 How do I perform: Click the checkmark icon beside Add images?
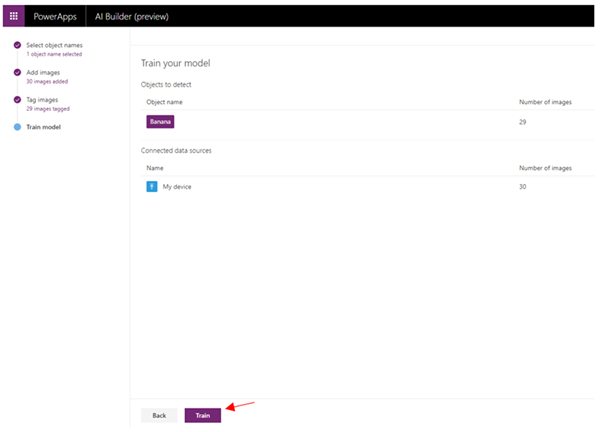[17, 73]
